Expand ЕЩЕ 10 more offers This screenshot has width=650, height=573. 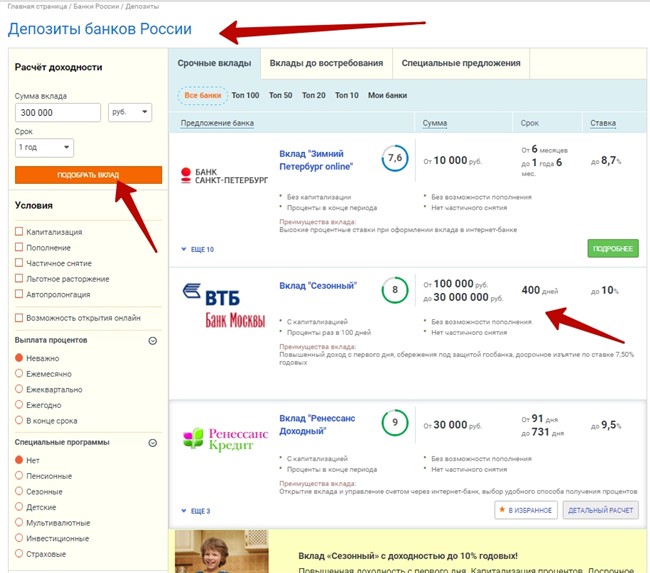click(197, 249)
